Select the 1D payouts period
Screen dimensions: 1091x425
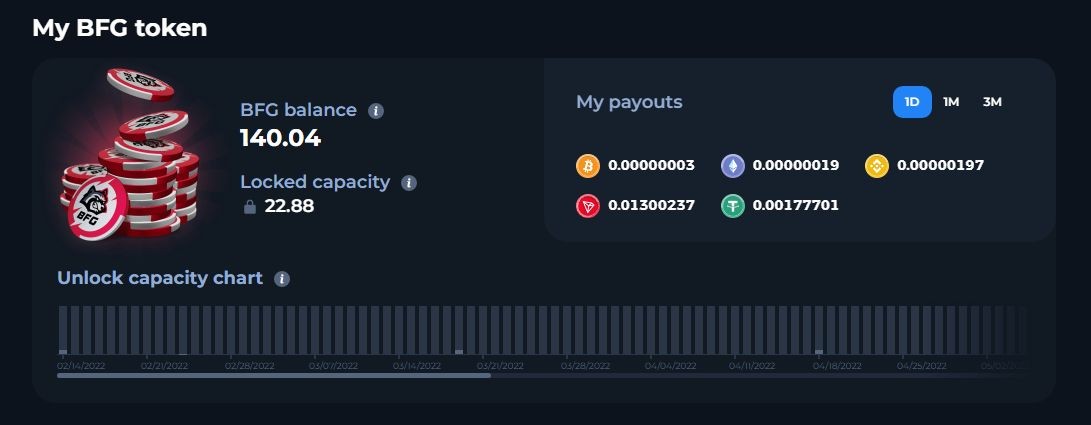coord(912,102)
